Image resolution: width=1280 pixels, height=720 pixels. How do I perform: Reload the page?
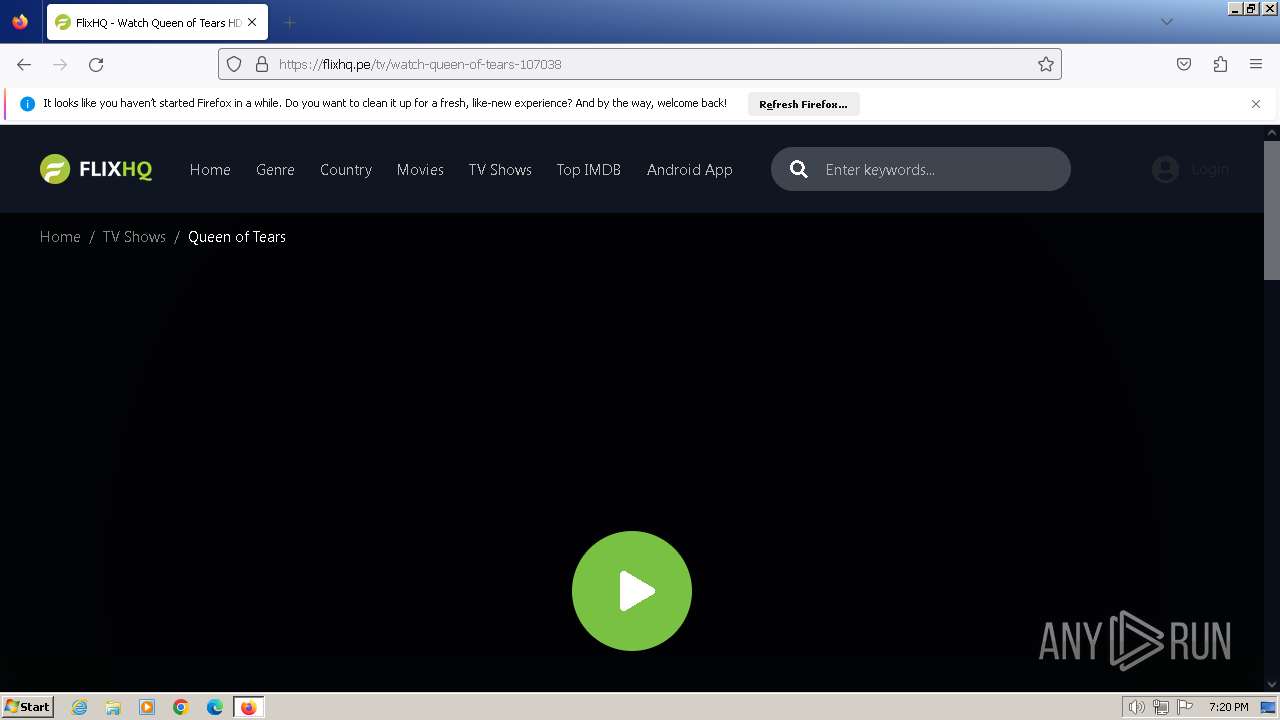tap(96, 64)
